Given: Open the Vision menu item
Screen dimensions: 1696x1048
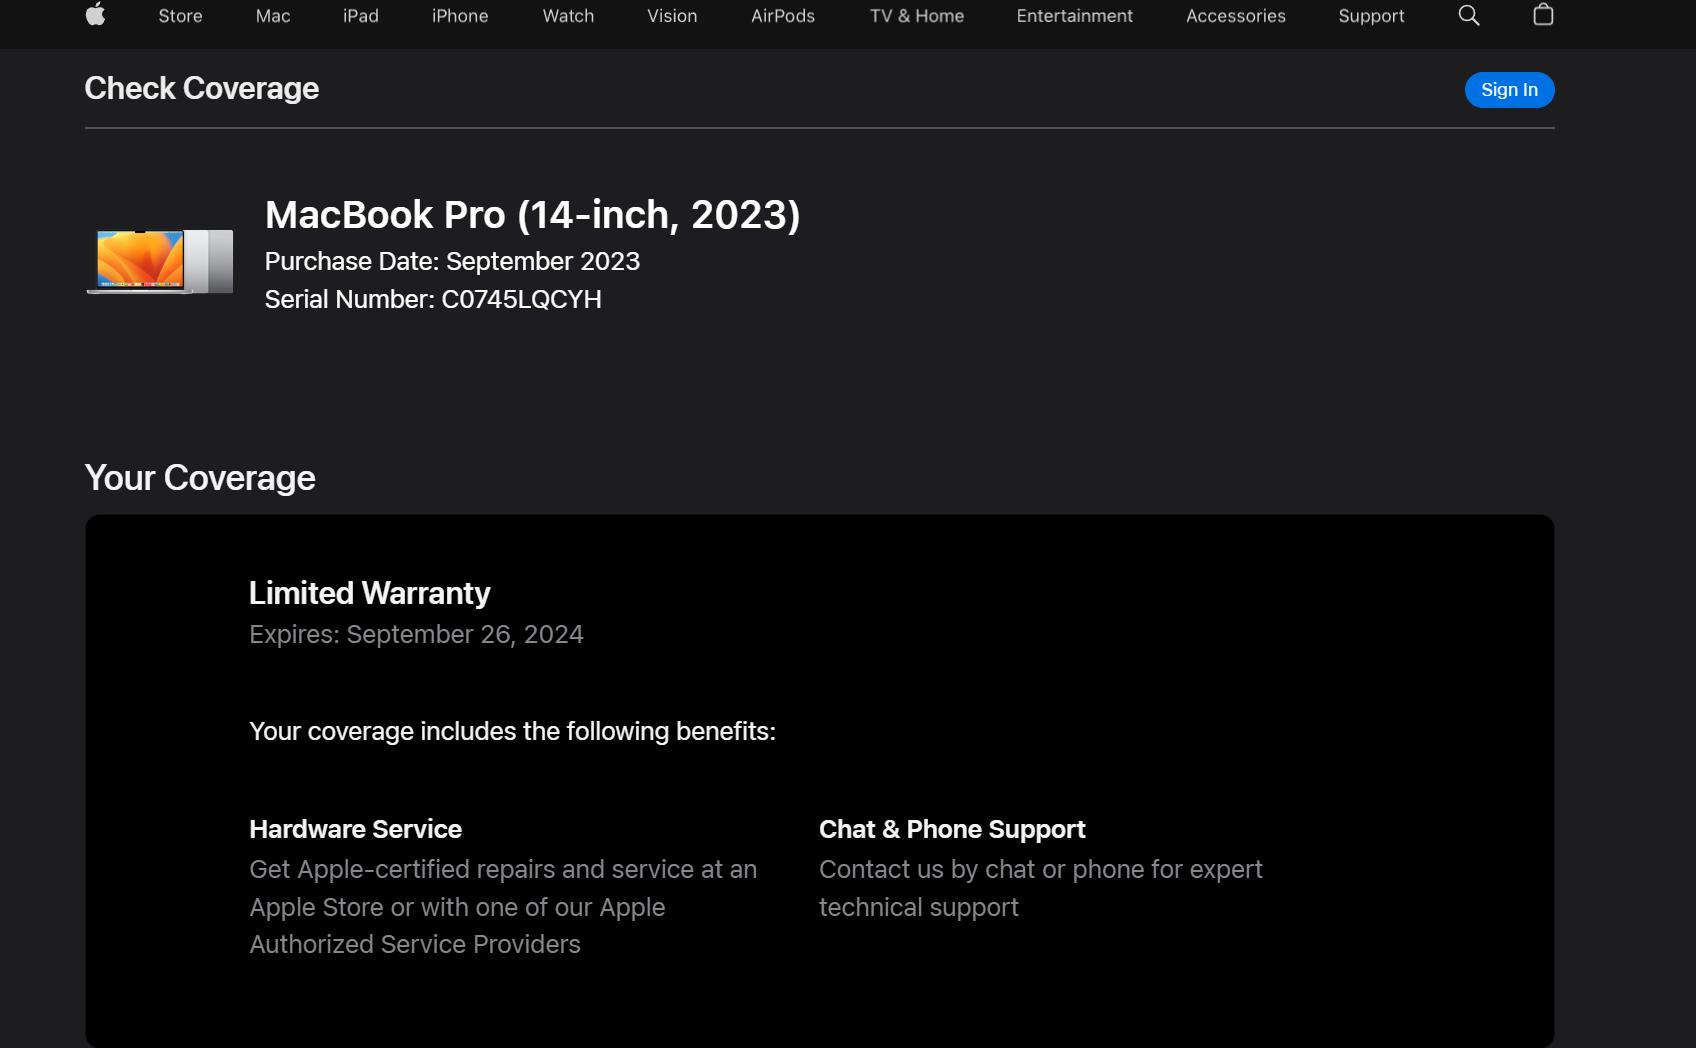Looking at the screenshot, I should (x=672, y=16).
